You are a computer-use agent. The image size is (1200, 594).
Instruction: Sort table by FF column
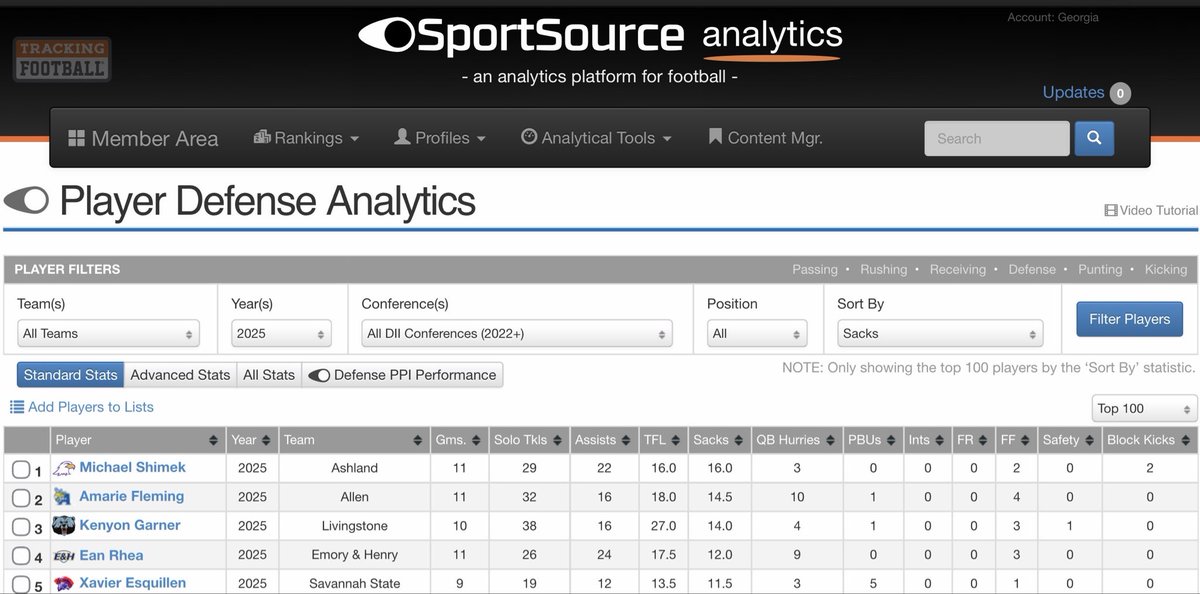click(1015, 440)
